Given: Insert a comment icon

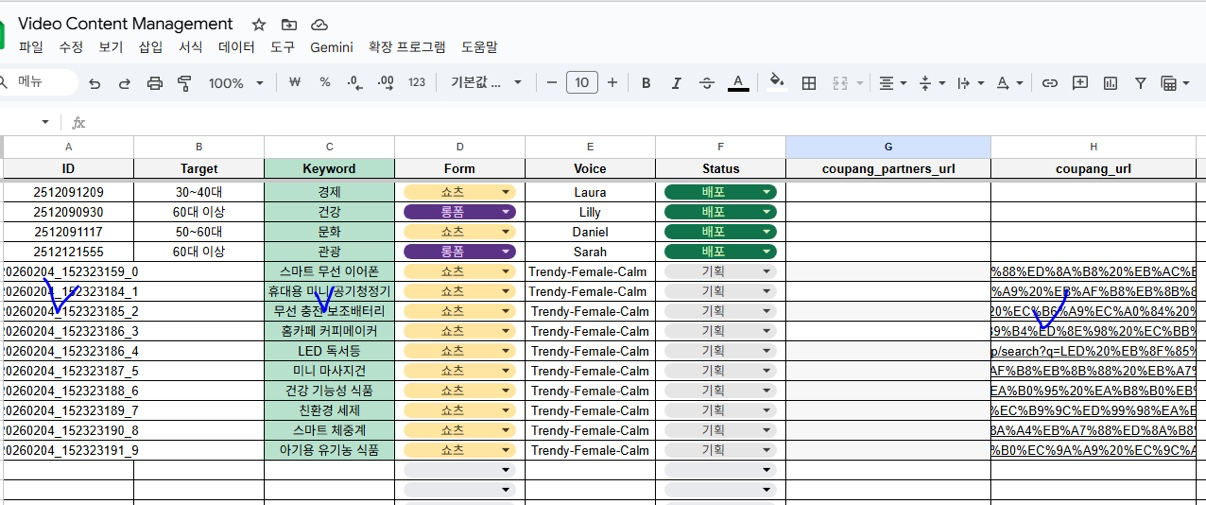Looking at the screenshot, I should pyautogui.click(x=1080, y=83).
